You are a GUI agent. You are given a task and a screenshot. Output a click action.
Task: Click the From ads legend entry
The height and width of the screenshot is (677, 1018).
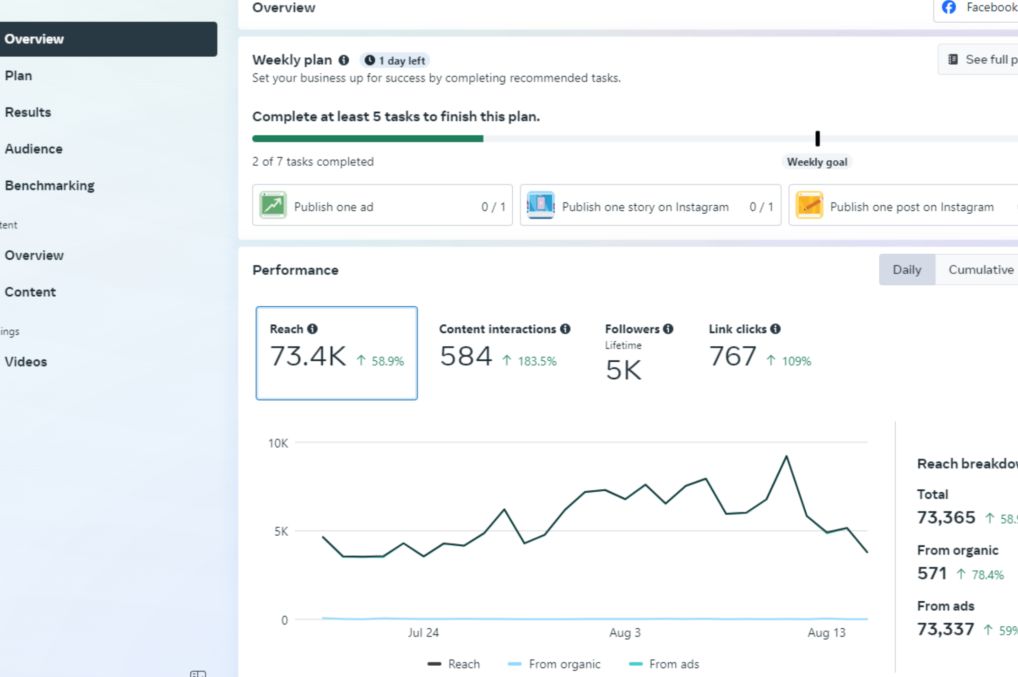pos(664,664)
